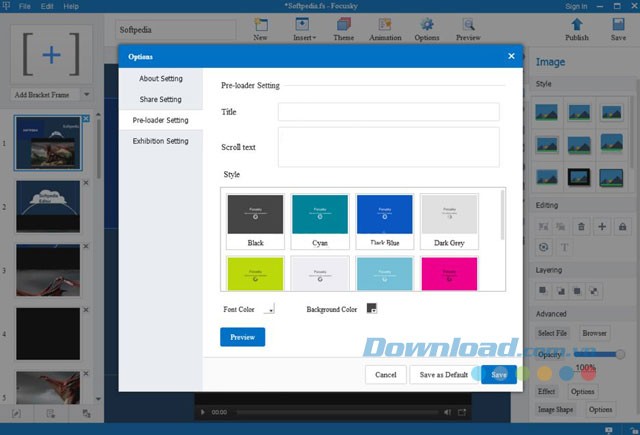Screen dimensions: 640x435
Task: Click into the Title input field
Action: click(388, 112)
